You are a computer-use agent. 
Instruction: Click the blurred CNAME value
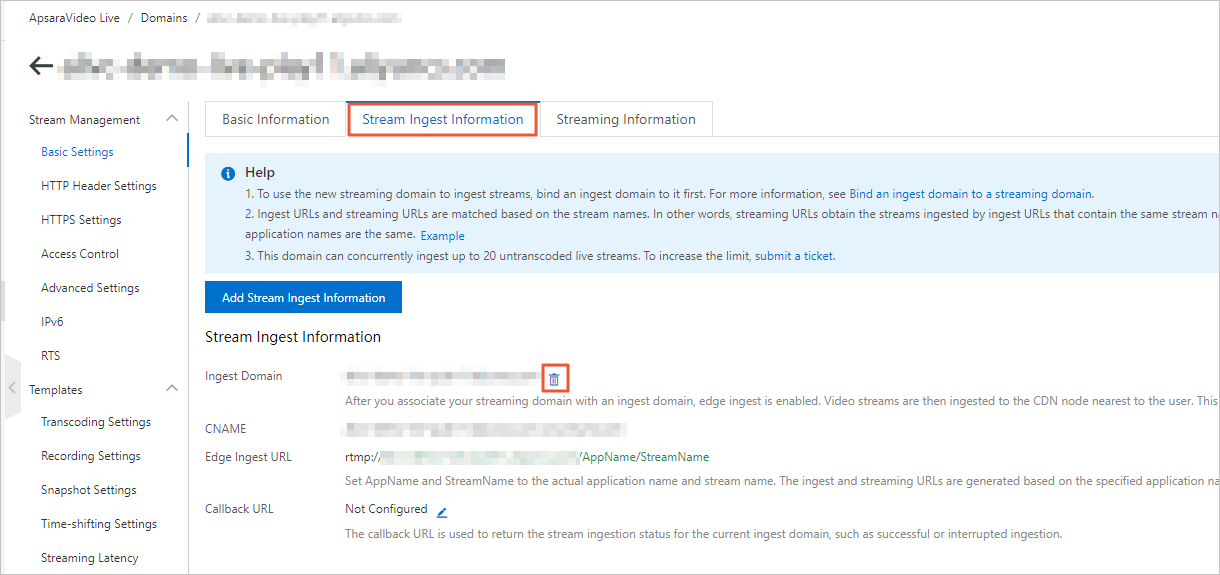pyautogui.click(x=484, y=429)
